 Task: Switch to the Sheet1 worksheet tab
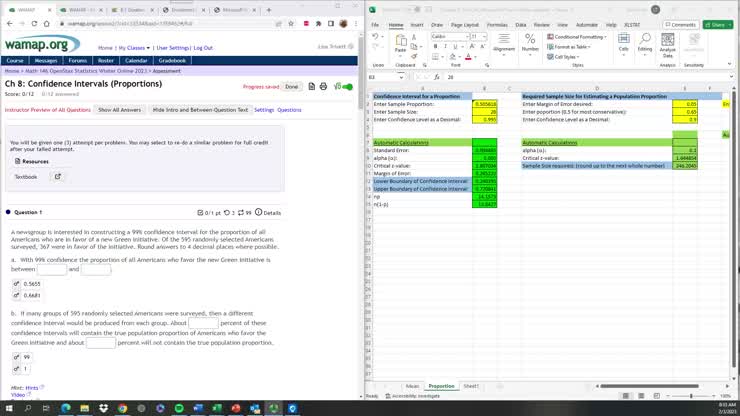471,385
